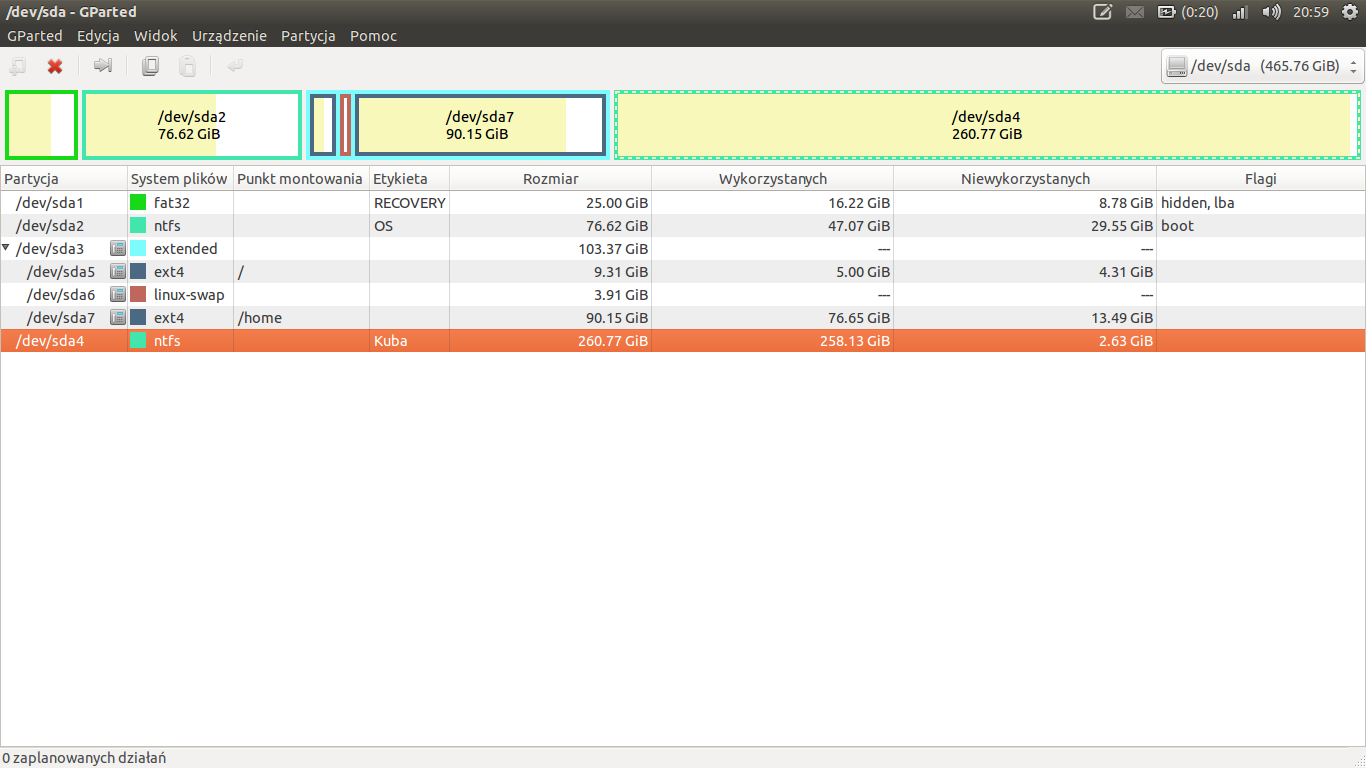
Task: Click the Flagi column header
Action: coord(1260,178)
